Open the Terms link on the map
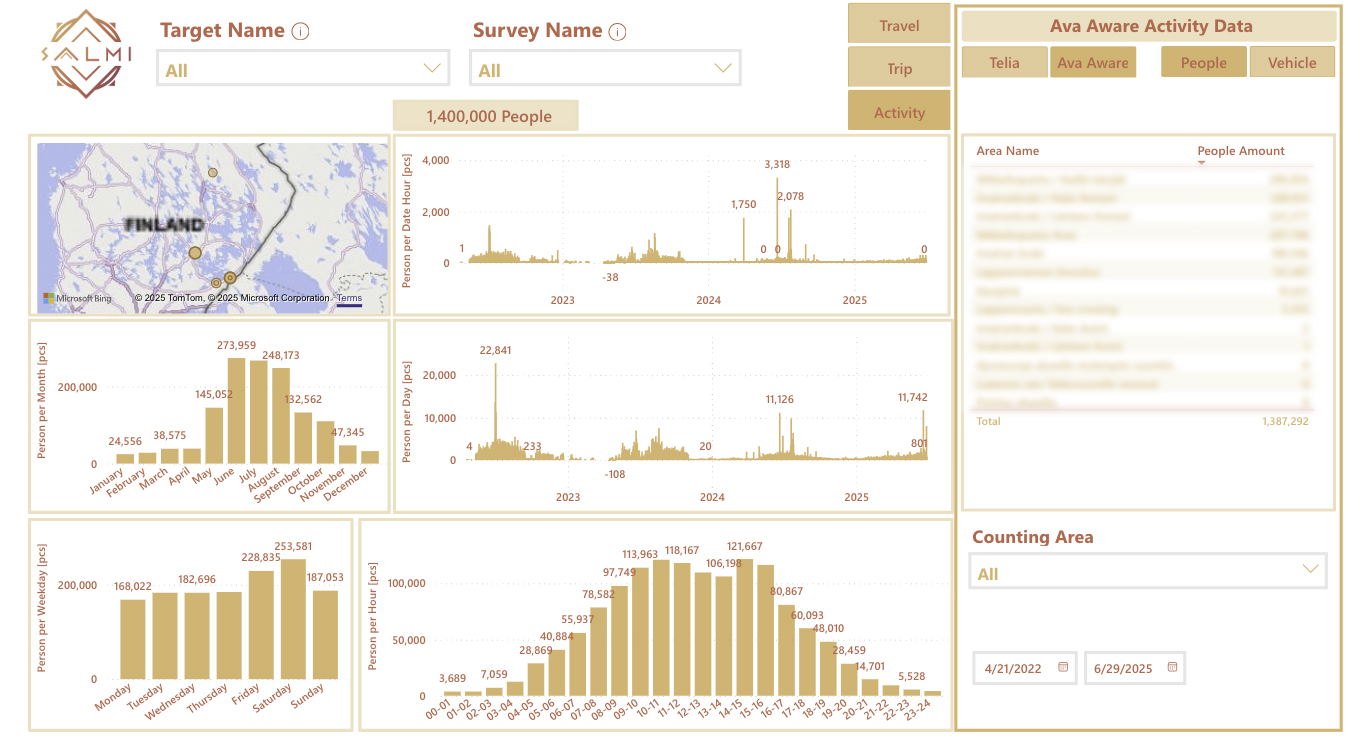Viewport: 1371px width, 739px height. click(x=349, y=298)
